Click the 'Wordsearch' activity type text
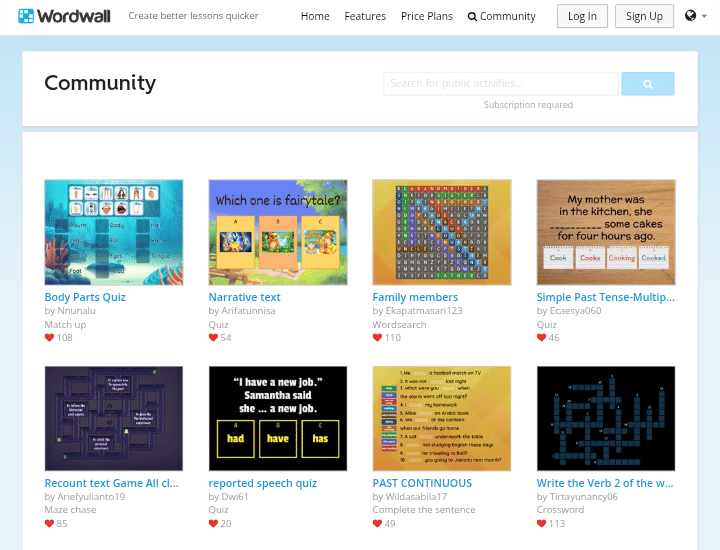The height and width of the screenshot is (550, 720). point(399,325)
